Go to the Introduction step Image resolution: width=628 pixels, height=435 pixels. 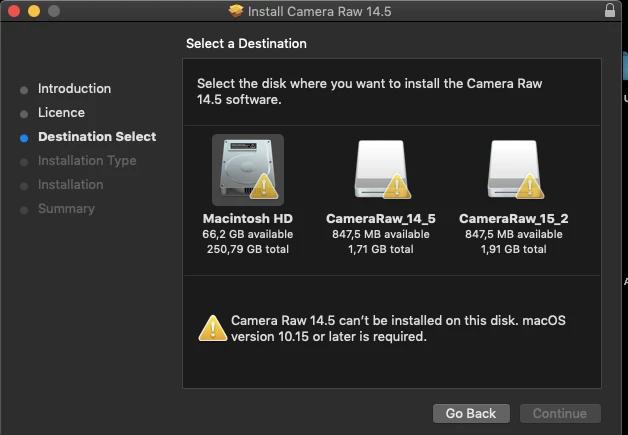(74, 89)
